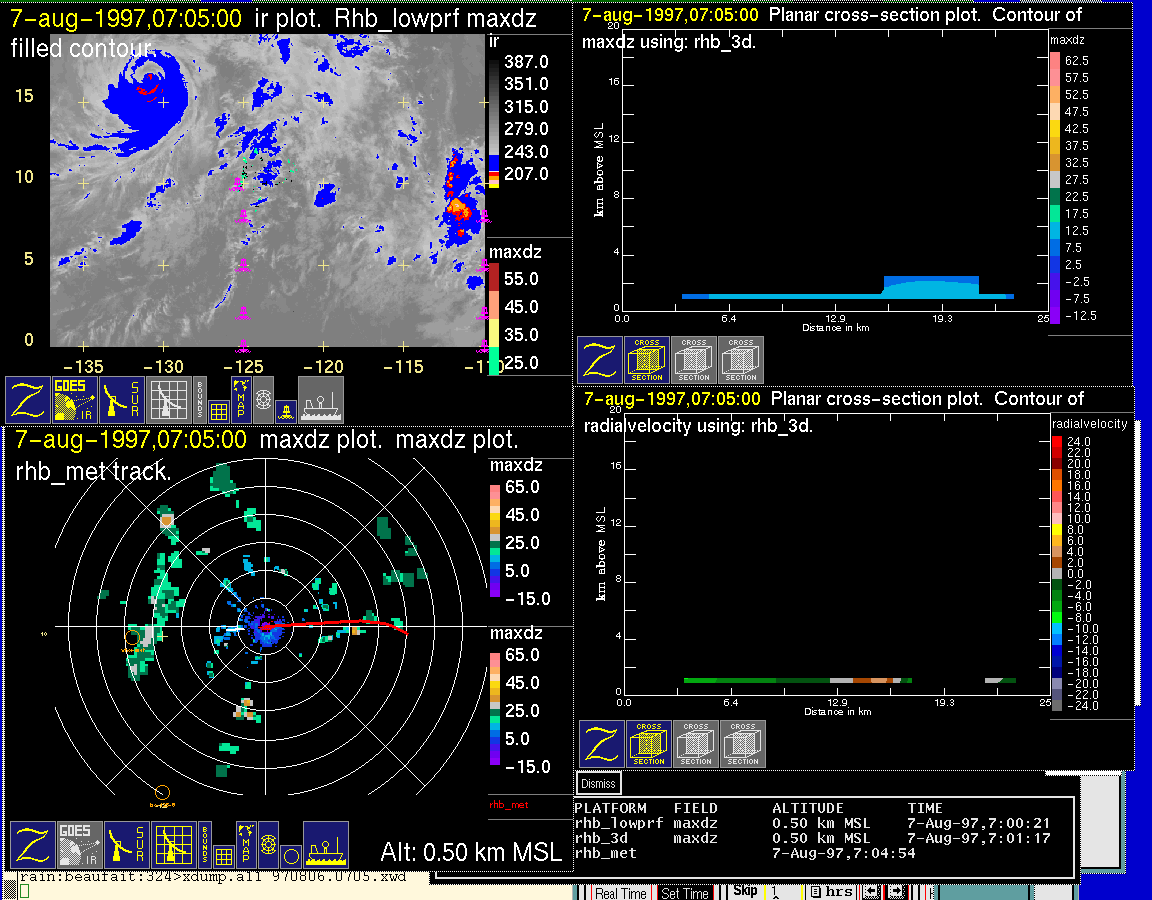Select the grayed GOES IR icon in the maxdz window
This screenshot has height=900, width=1152.
point(79,845)
